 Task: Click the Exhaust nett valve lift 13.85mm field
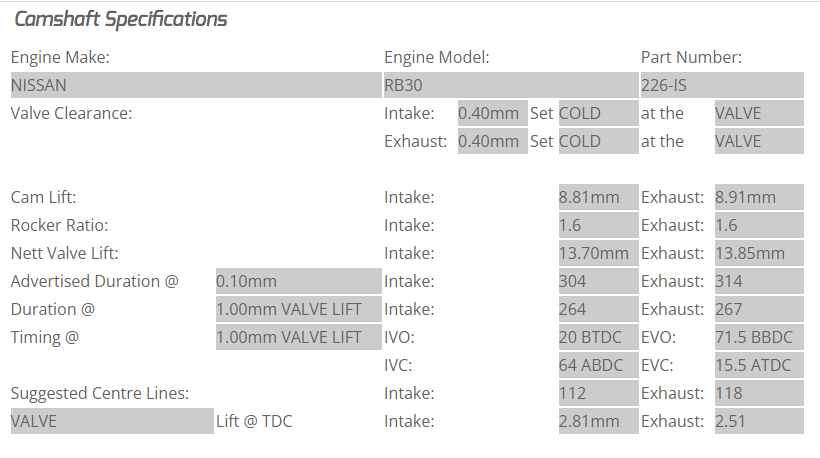759,253
